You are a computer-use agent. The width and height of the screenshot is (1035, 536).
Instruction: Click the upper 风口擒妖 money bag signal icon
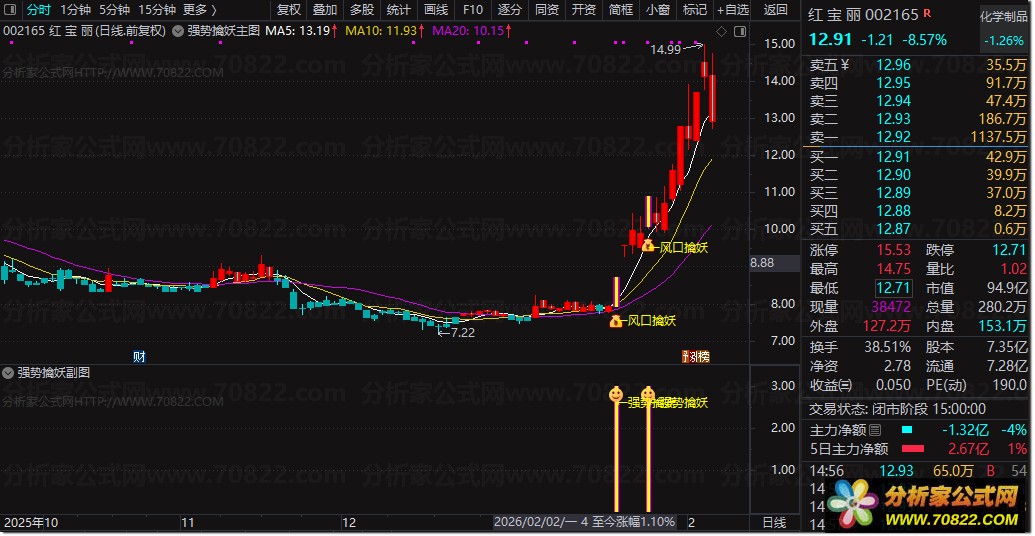coord(648,246)
